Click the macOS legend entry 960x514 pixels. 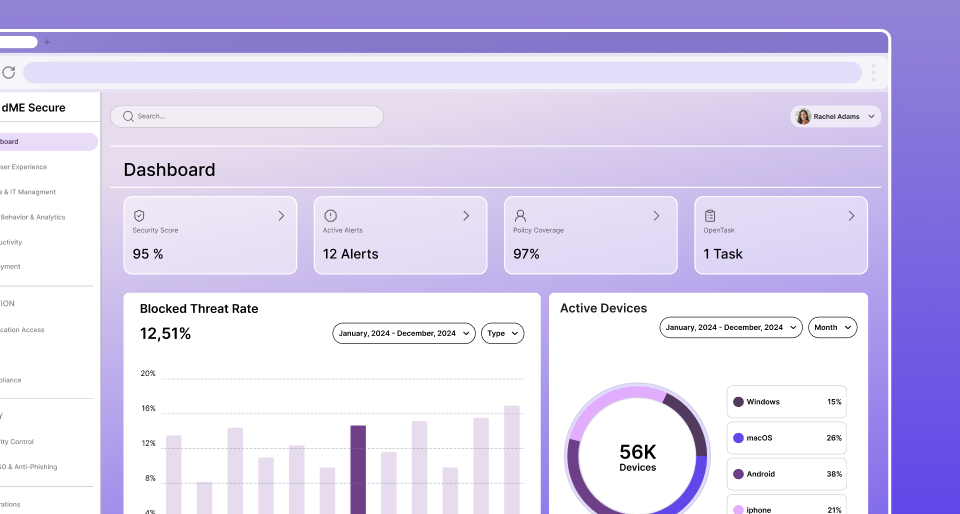[787, 438]
